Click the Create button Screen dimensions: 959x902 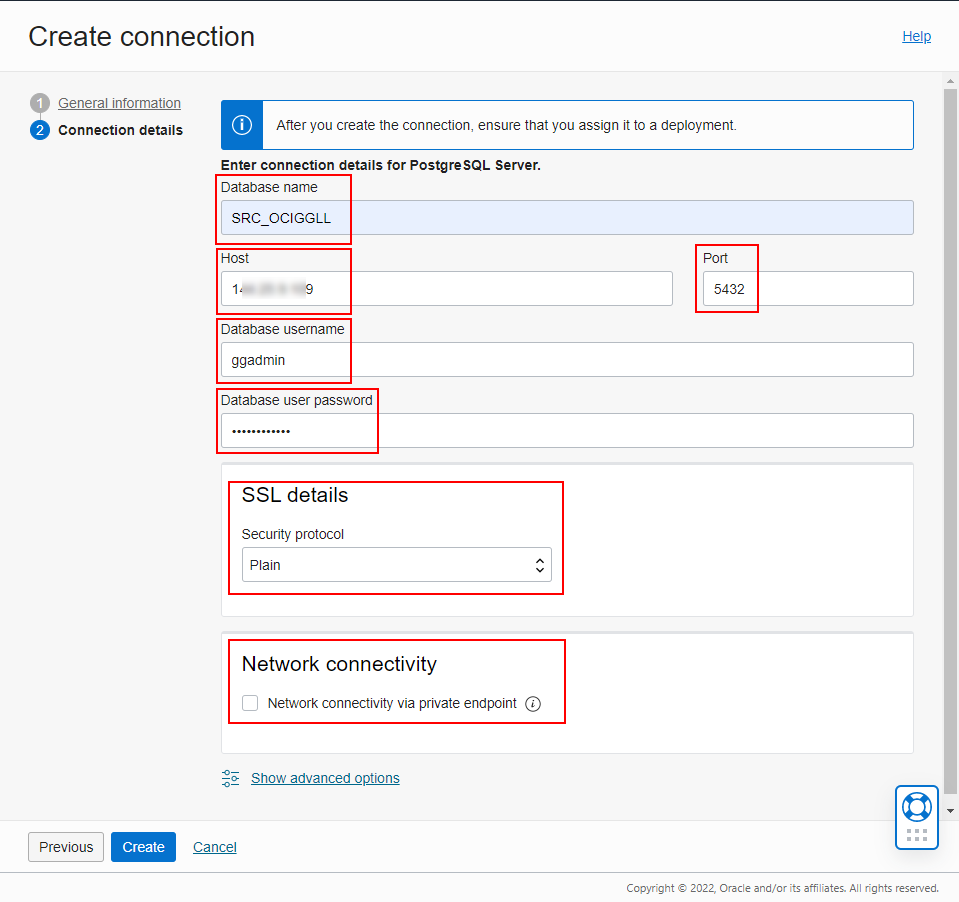click(x=143, y=847)
